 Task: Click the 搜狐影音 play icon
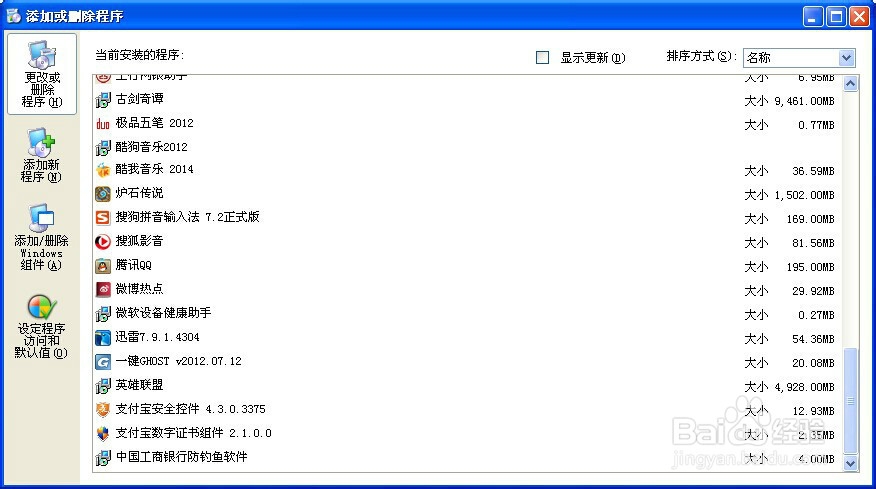(103, 242)
